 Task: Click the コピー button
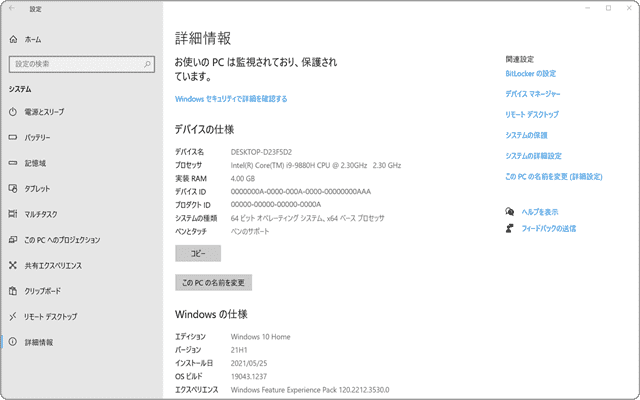tap(198, 253)
